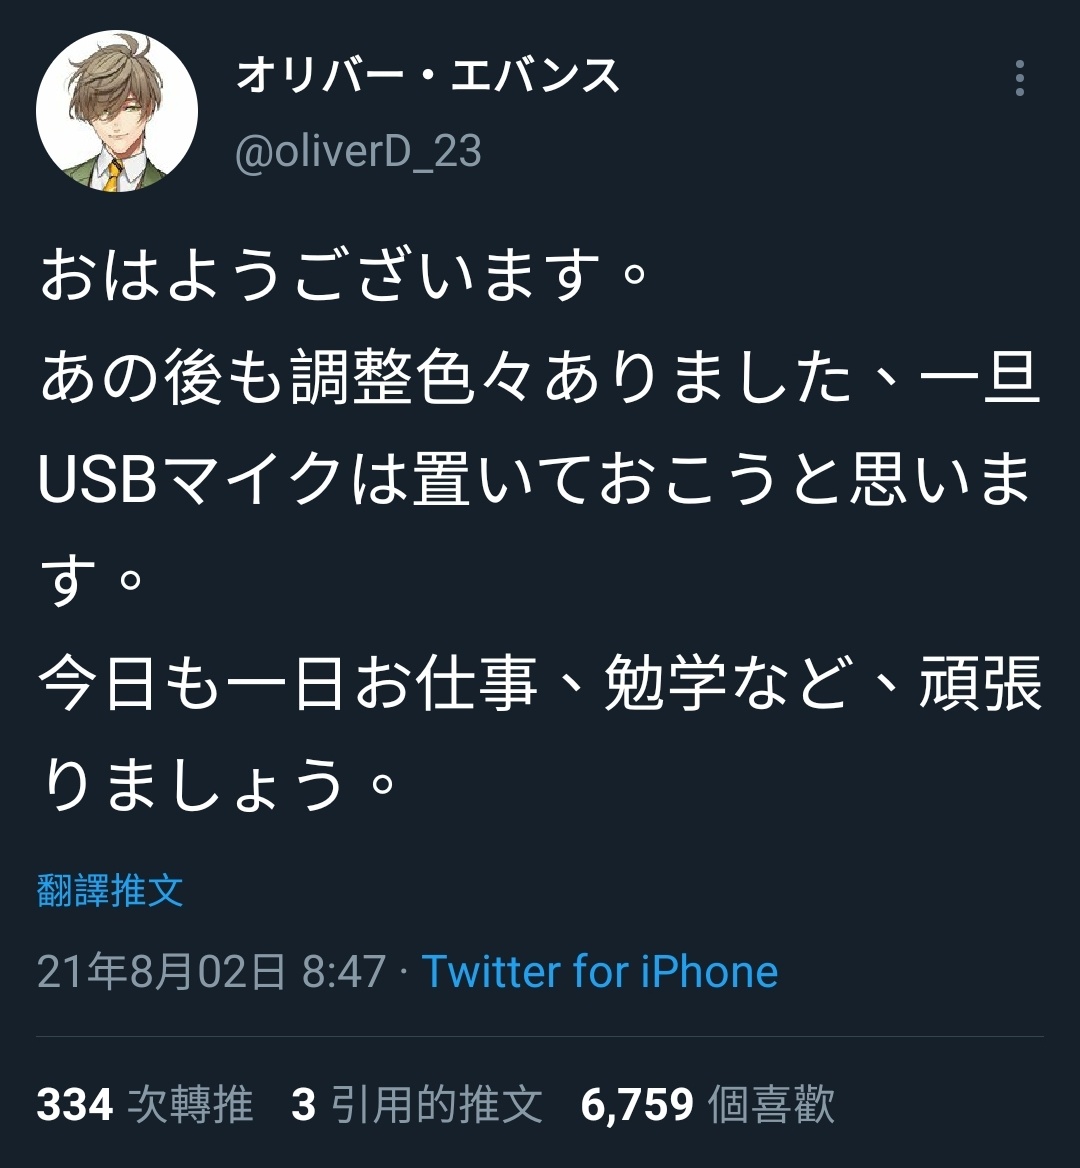Screen dimensions: 1080x1168
Task: Click the tweet line starting 今日も一日お仕事
Action: coord(540,683)
